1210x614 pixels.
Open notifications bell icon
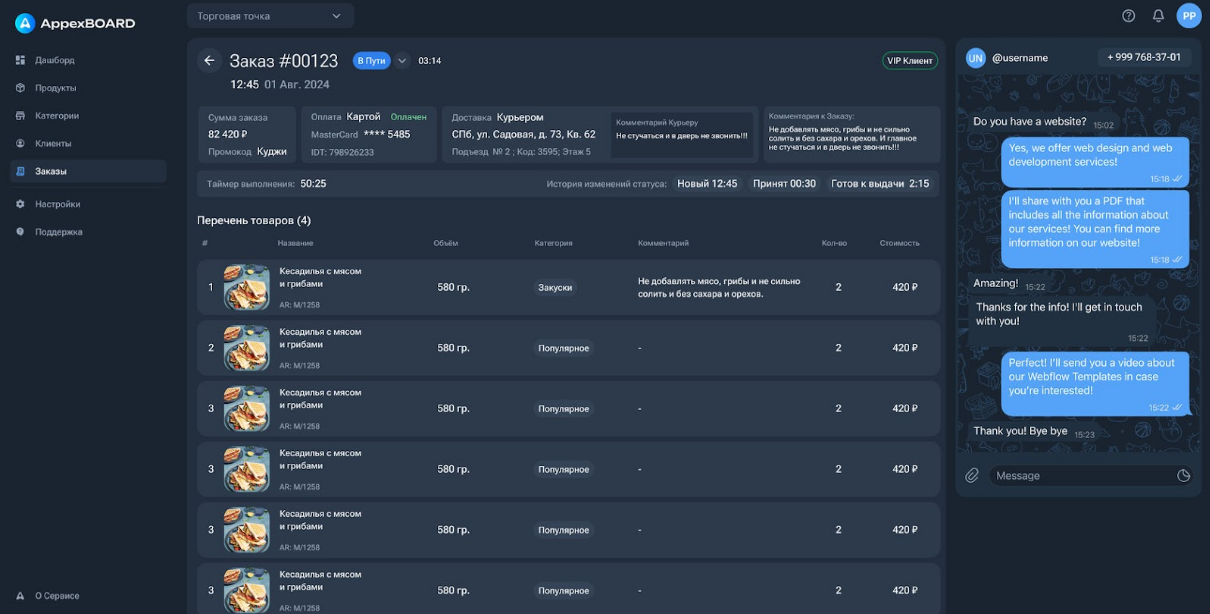point(1158,16)
